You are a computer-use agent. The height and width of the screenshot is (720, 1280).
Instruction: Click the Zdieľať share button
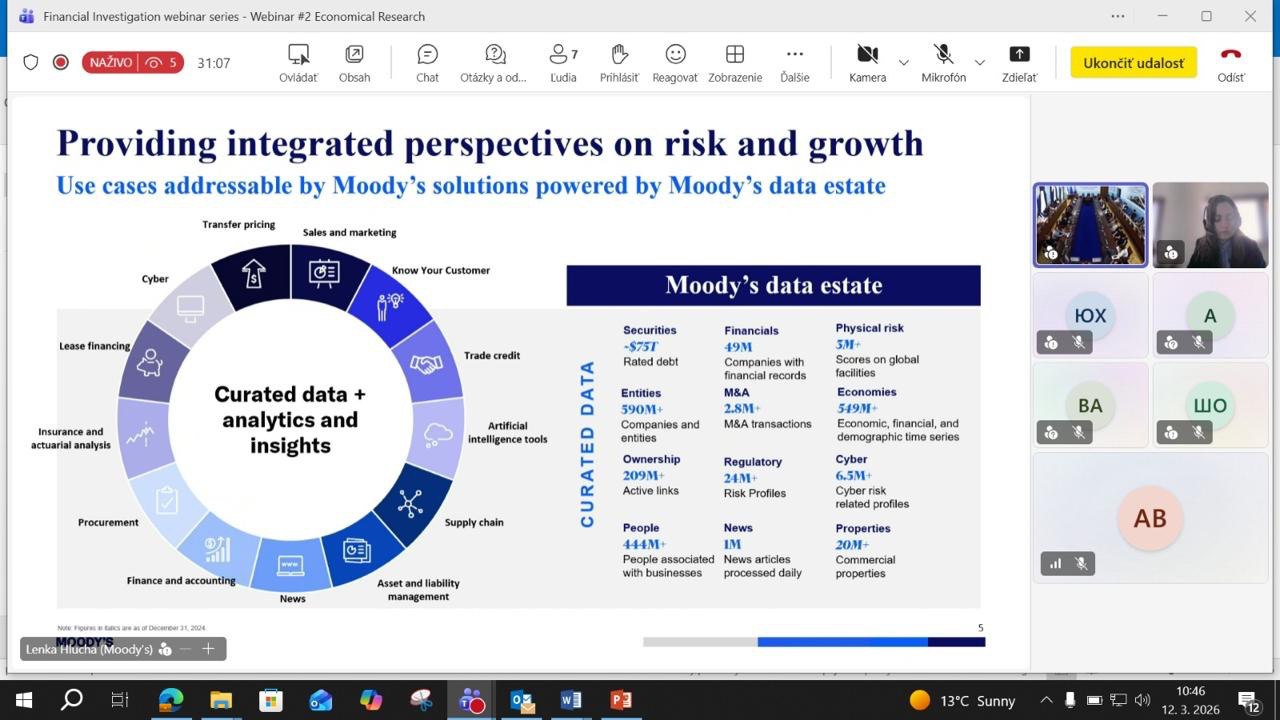point(1019,63)
